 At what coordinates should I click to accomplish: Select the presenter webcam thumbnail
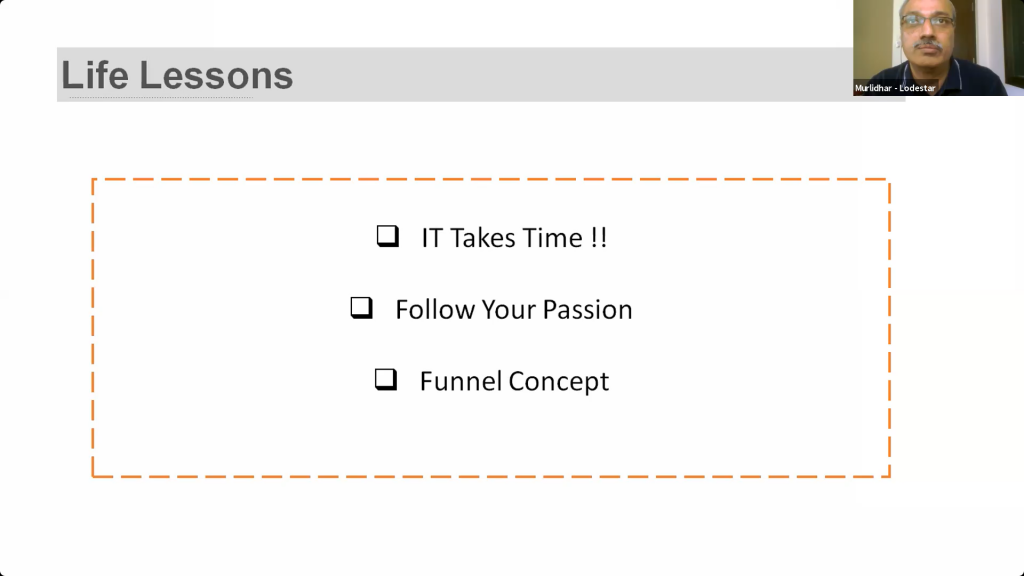coord(938,48)
